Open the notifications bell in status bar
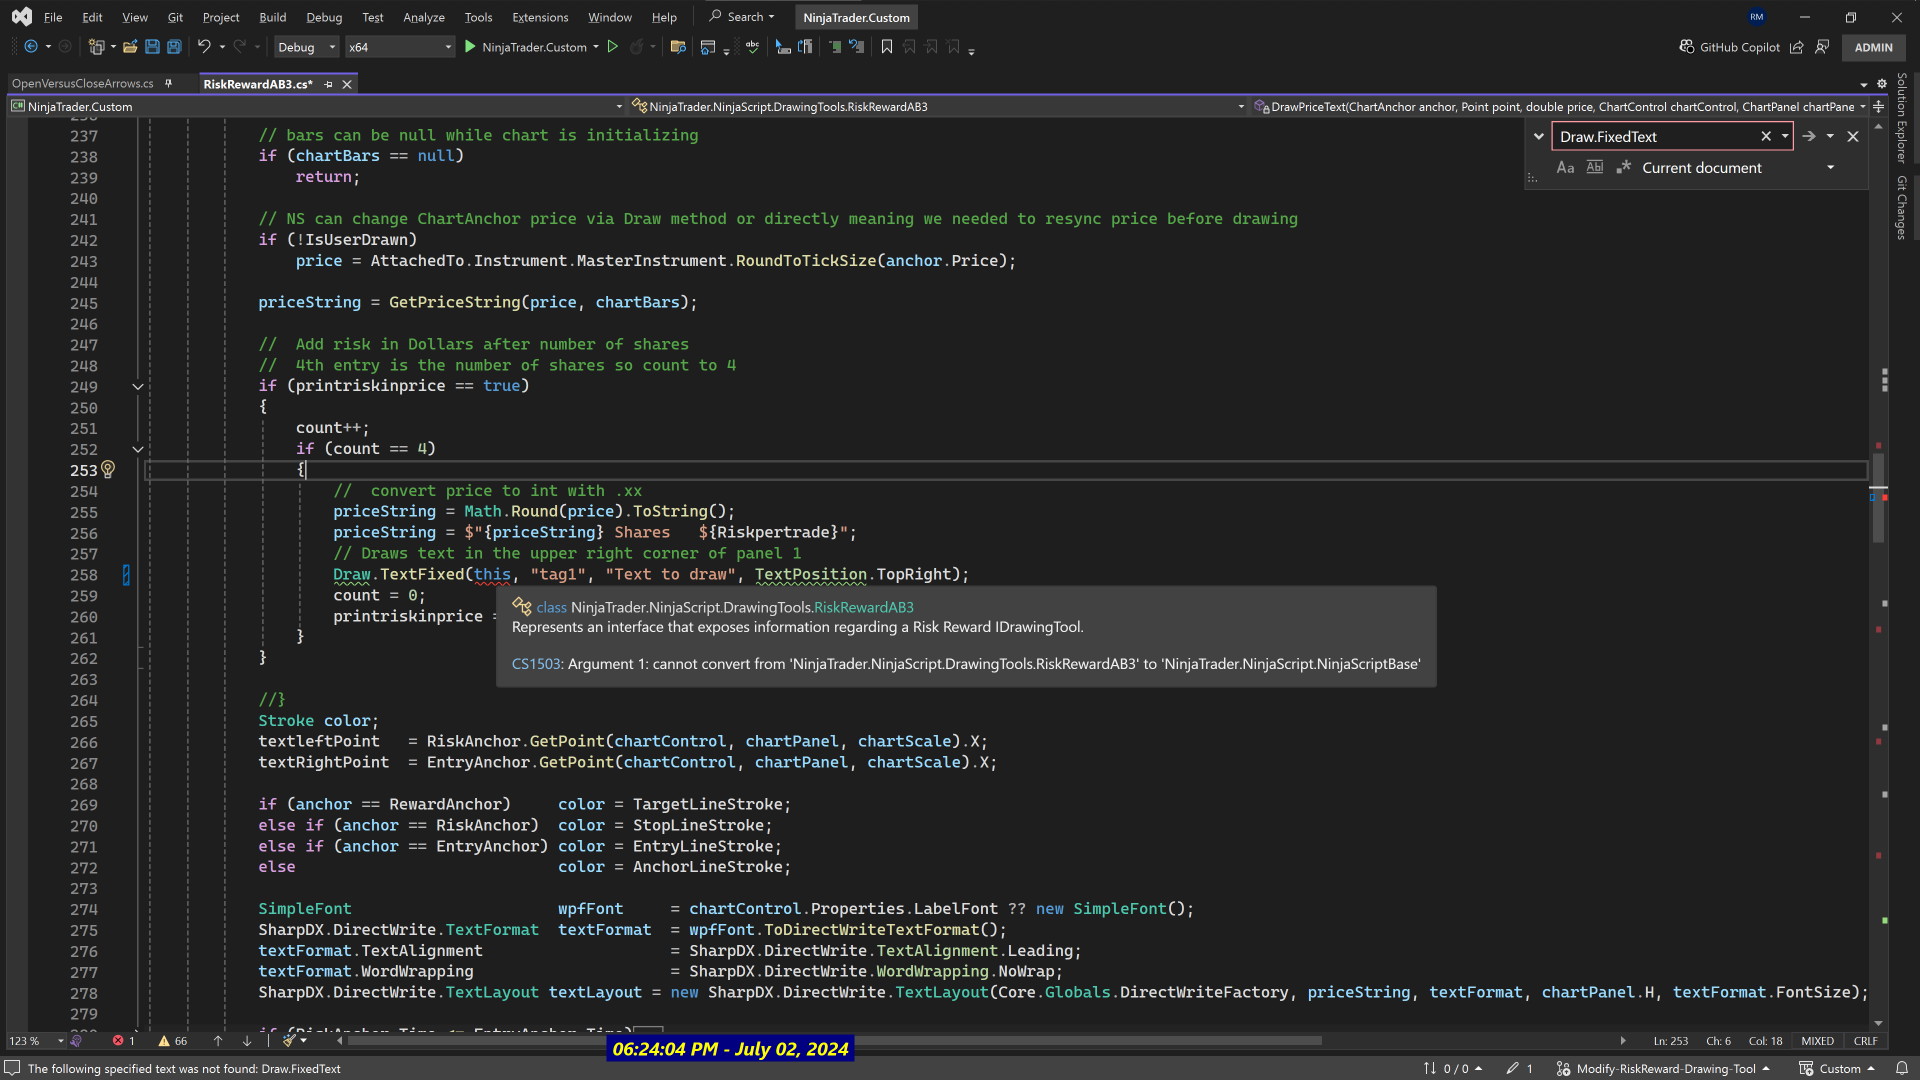The height and width of the screenshot is (1080, 1920). pyautogui.click(x=1901, y=1068)
